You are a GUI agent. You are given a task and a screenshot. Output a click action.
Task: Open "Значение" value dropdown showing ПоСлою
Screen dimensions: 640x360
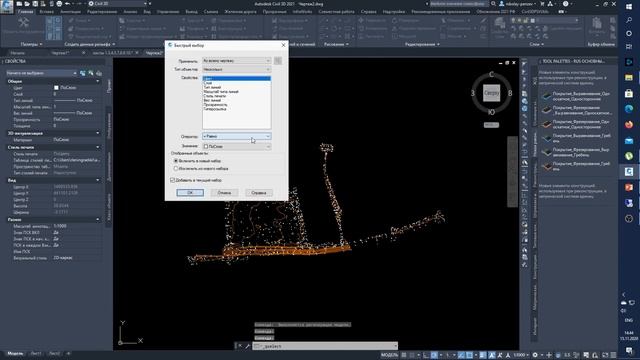pyautogui.click(x=236, y=146)
